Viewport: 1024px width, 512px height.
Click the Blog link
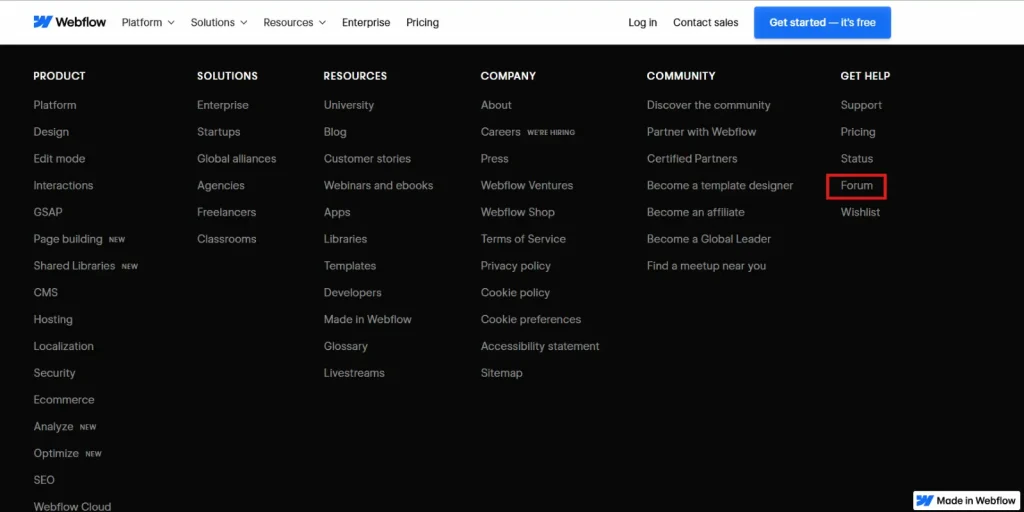click(x=335, y=132)
